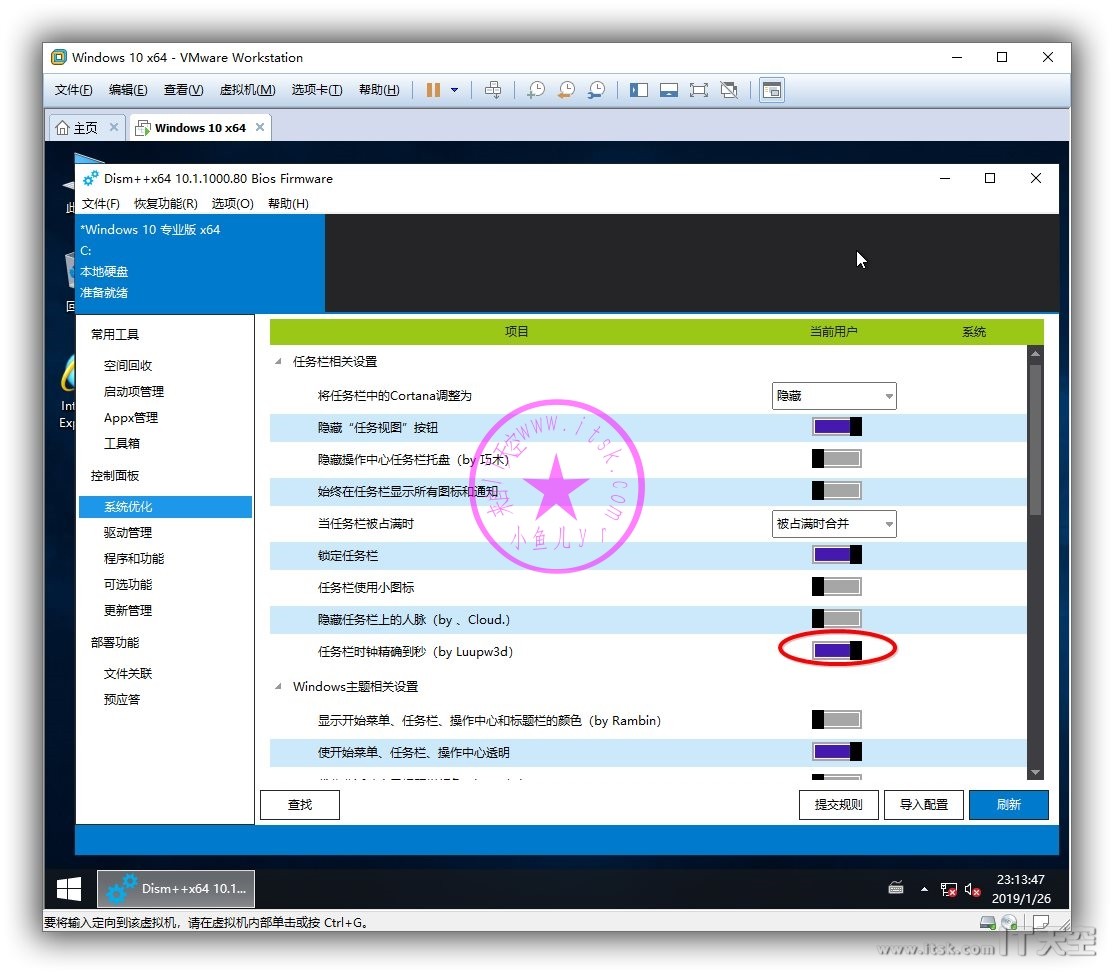Toggle the 锁定任务栏 switch
This screenshot has width=1114, height=974.
[837, 555]
